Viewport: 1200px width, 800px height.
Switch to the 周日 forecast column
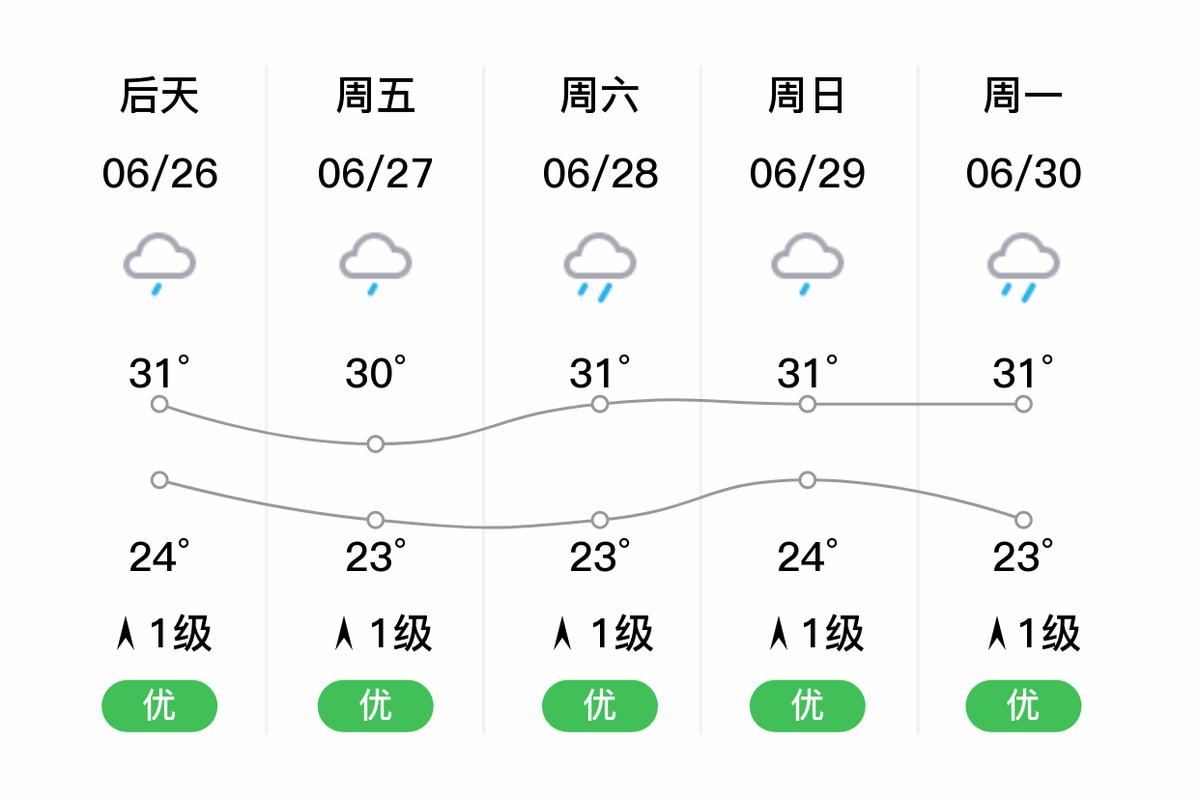[x=806, y=95]
